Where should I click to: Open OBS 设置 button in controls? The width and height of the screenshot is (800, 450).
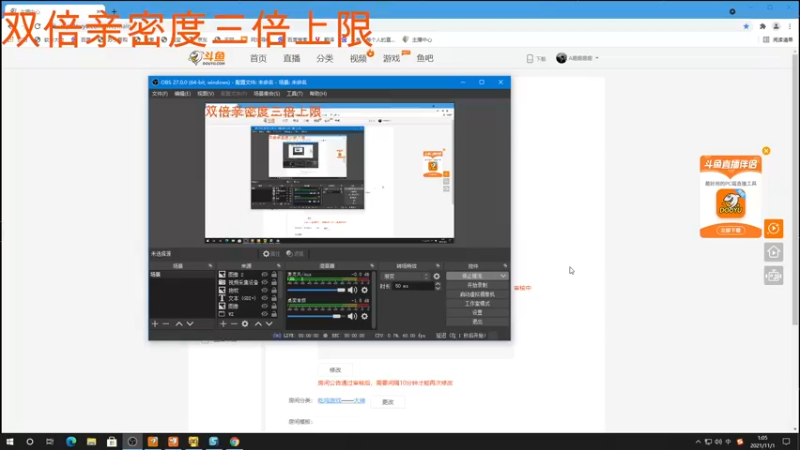477,312
